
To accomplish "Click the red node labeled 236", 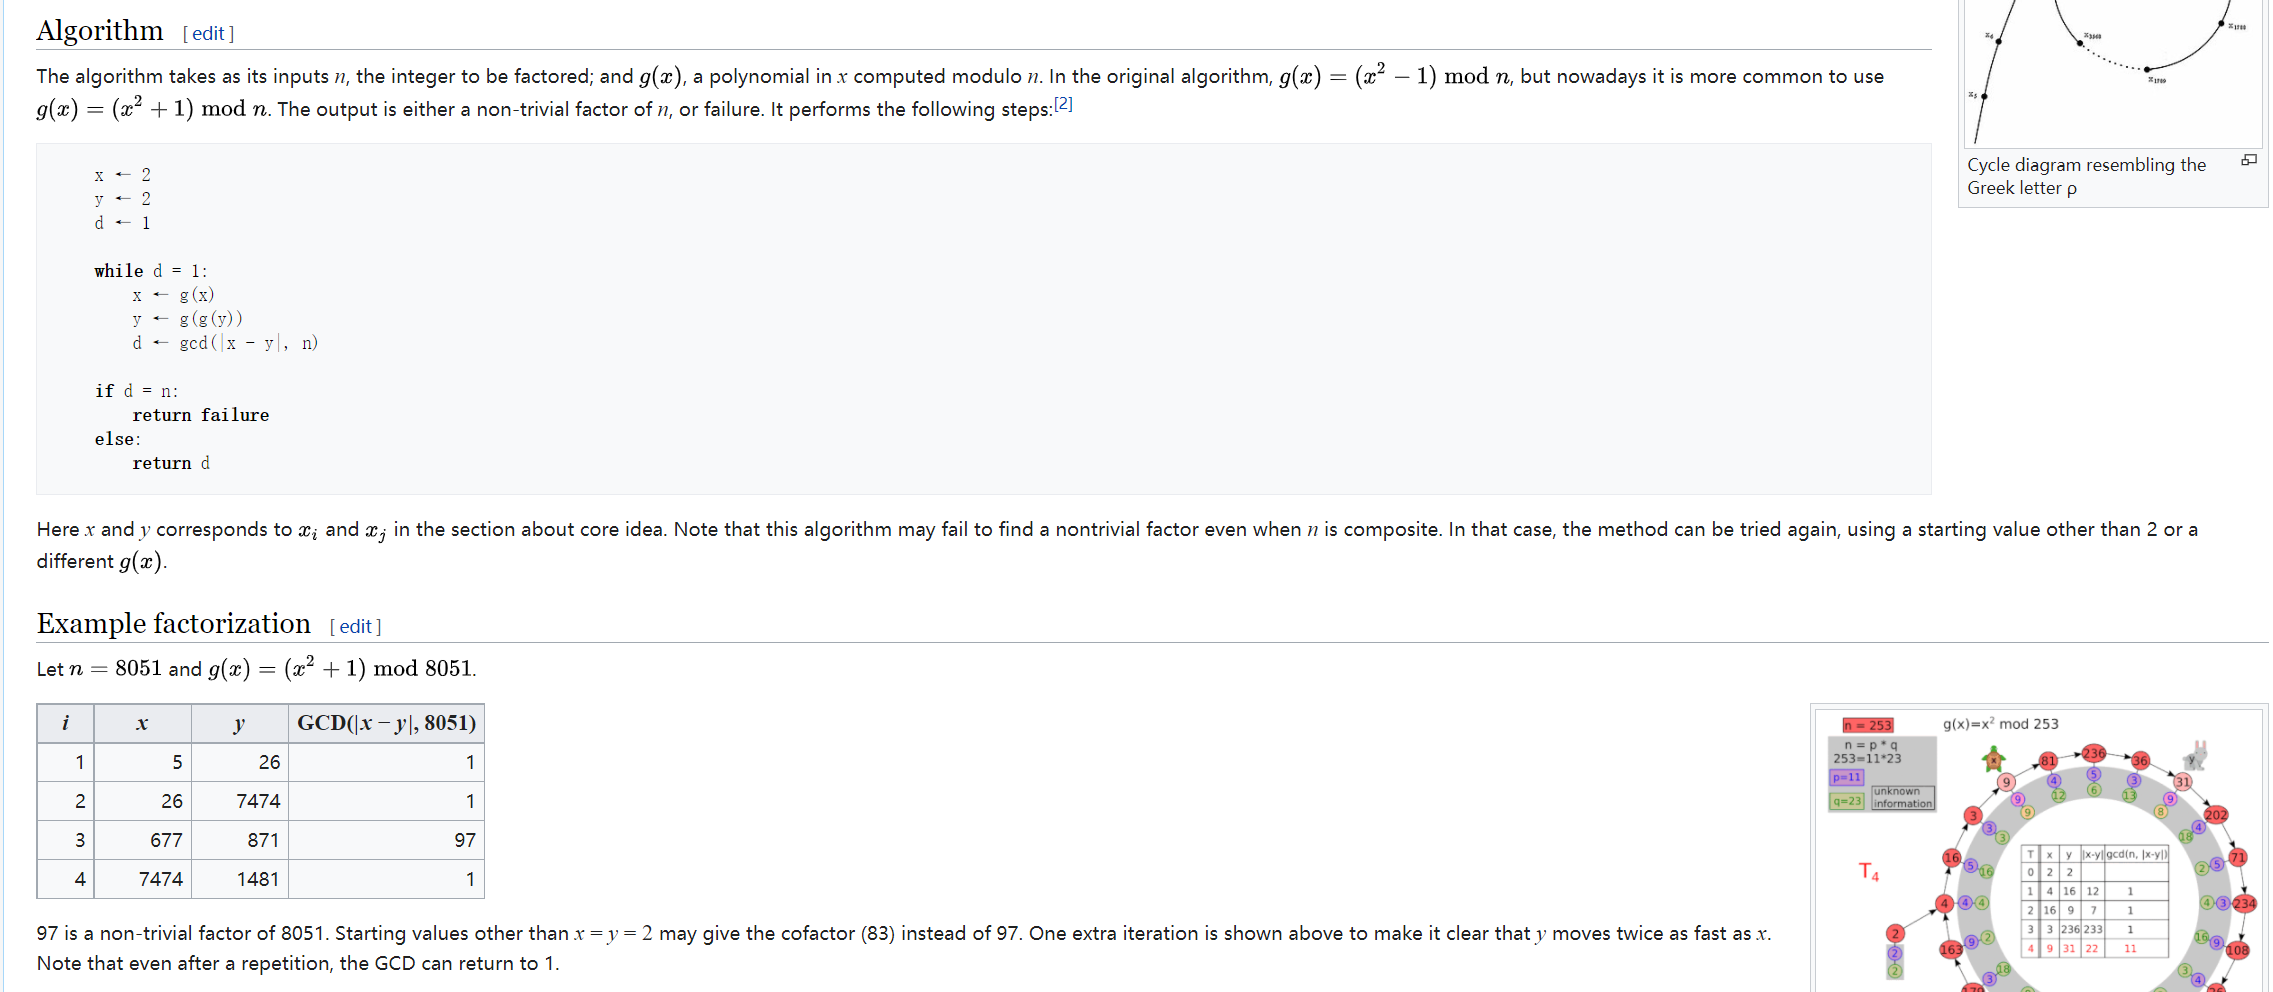I will (2094, 753).
